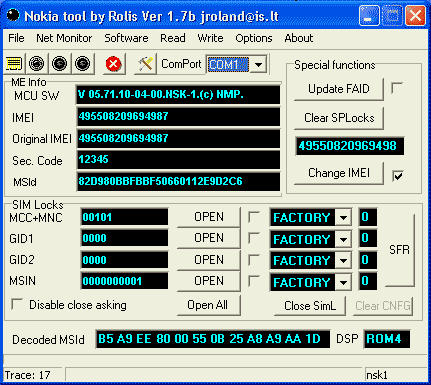431x385 pixels.
Task: Tick the GID2 lock checkbox
Action: [254, 260]
